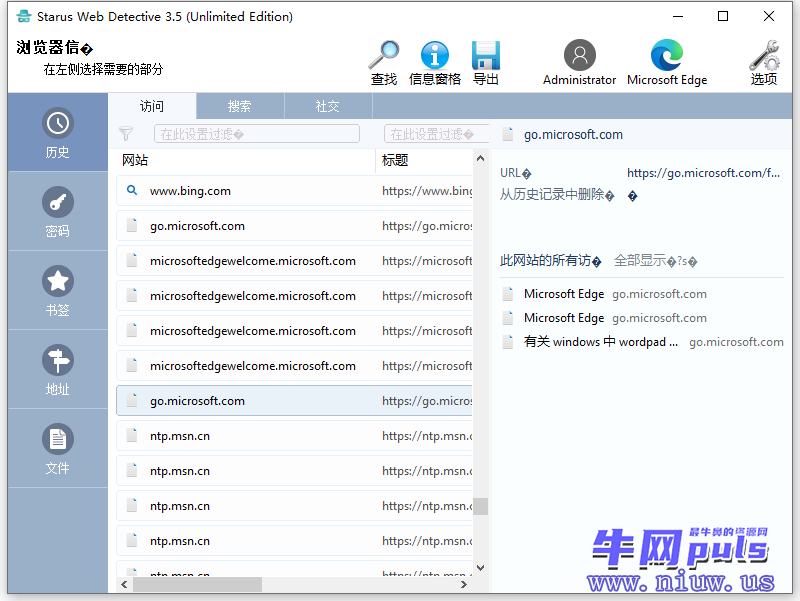
Task: Click the 全部显示 show all link
Action: [x=655, y=261]
